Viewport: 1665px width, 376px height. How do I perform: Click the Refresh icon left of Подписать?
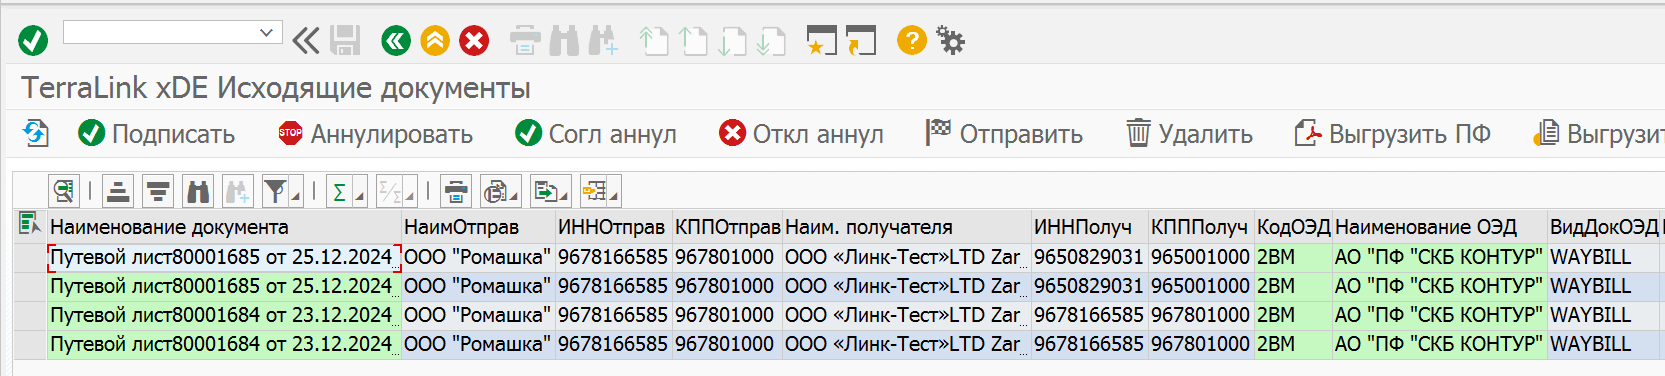pos(36,133)
